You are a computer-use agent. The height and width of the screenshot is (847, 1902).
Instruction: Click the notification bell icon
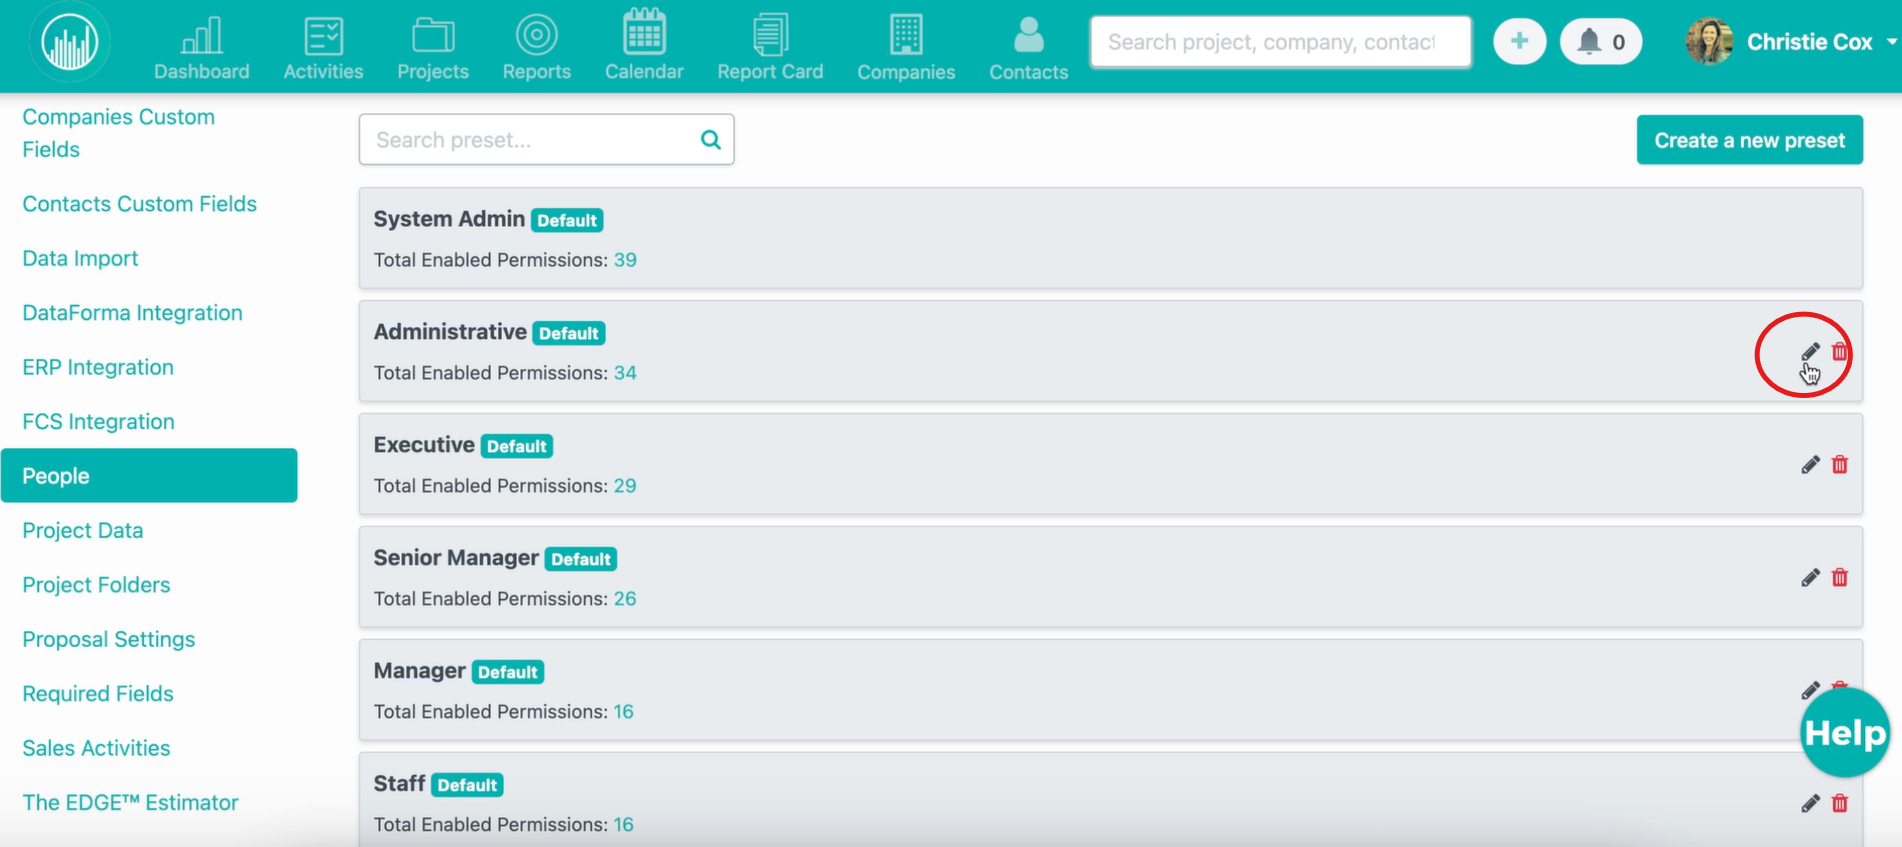(1589, 42)
